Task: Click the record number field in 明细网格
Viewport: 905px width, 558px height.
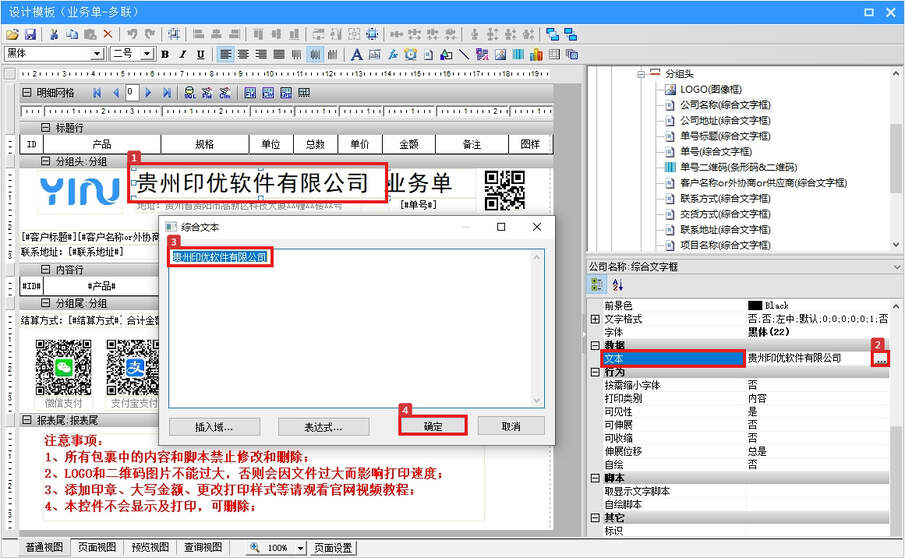Action: [132, 92]
